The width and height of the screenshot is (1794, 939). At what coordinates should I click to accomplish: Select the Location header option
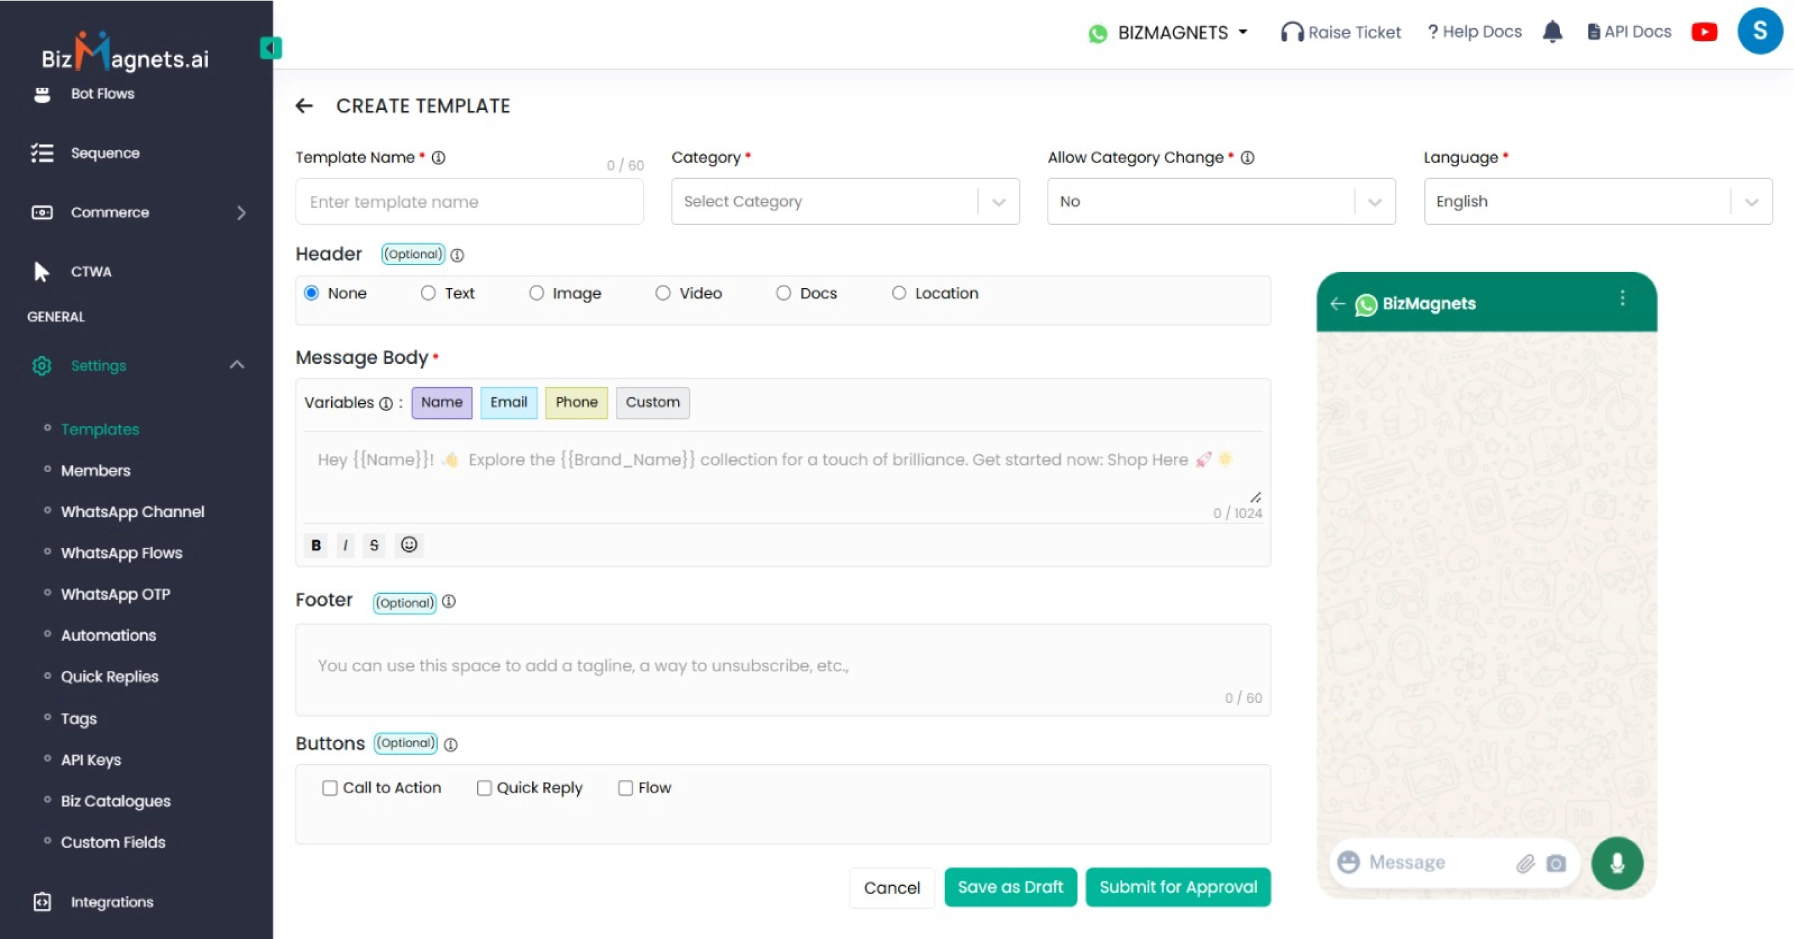(x=899, y=293)
